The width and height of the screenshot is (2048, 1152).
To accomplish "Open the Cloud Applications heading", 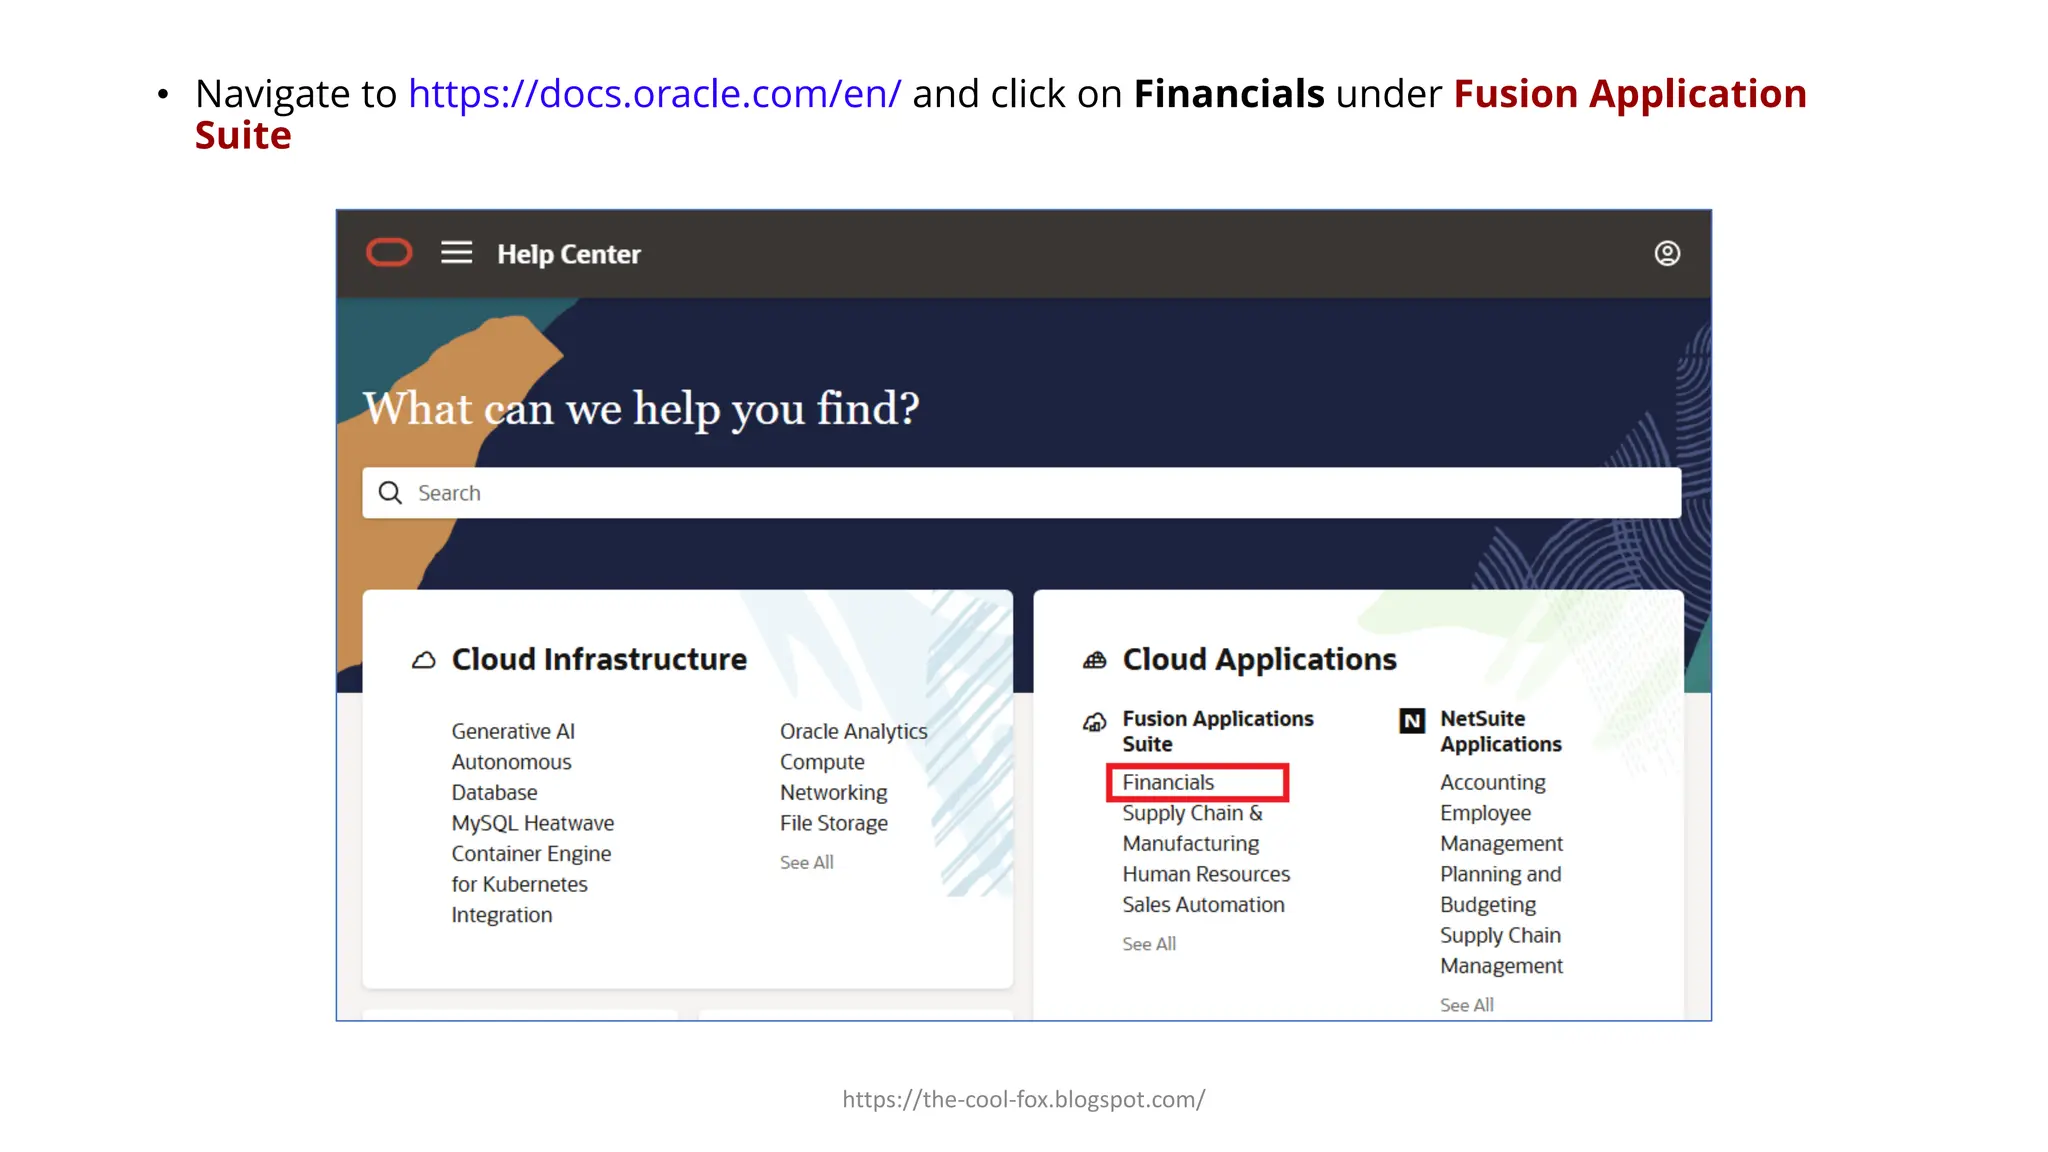I will pyautogui.click(x=1259, y=659).
